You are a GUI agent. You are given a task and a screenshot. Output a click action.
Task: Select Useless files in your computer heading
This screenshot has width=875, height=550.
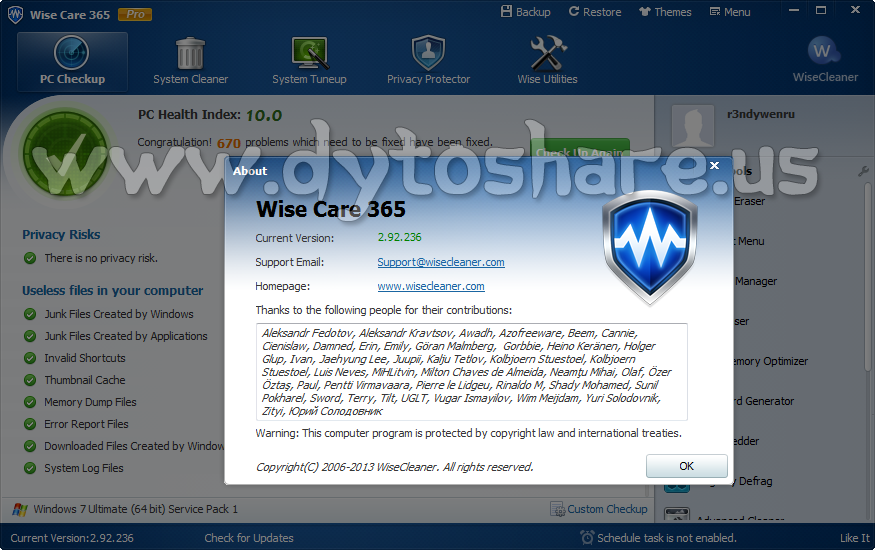(113, 291)
